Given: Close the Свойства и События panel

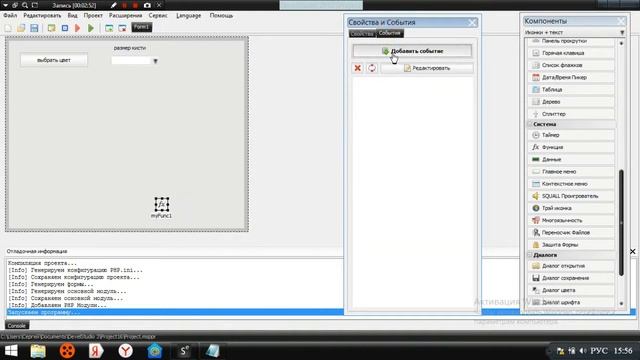Looking at the screenshot, I should (x=472, y=22).
